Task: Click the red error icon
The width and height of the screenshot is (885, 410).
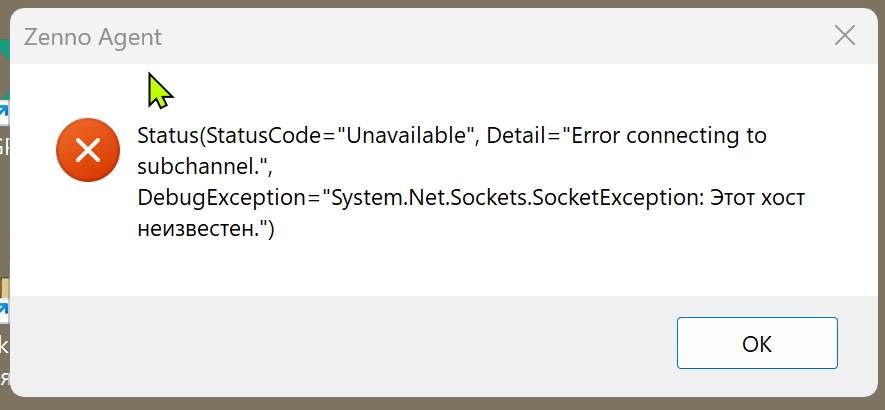Action: [88, 150]
